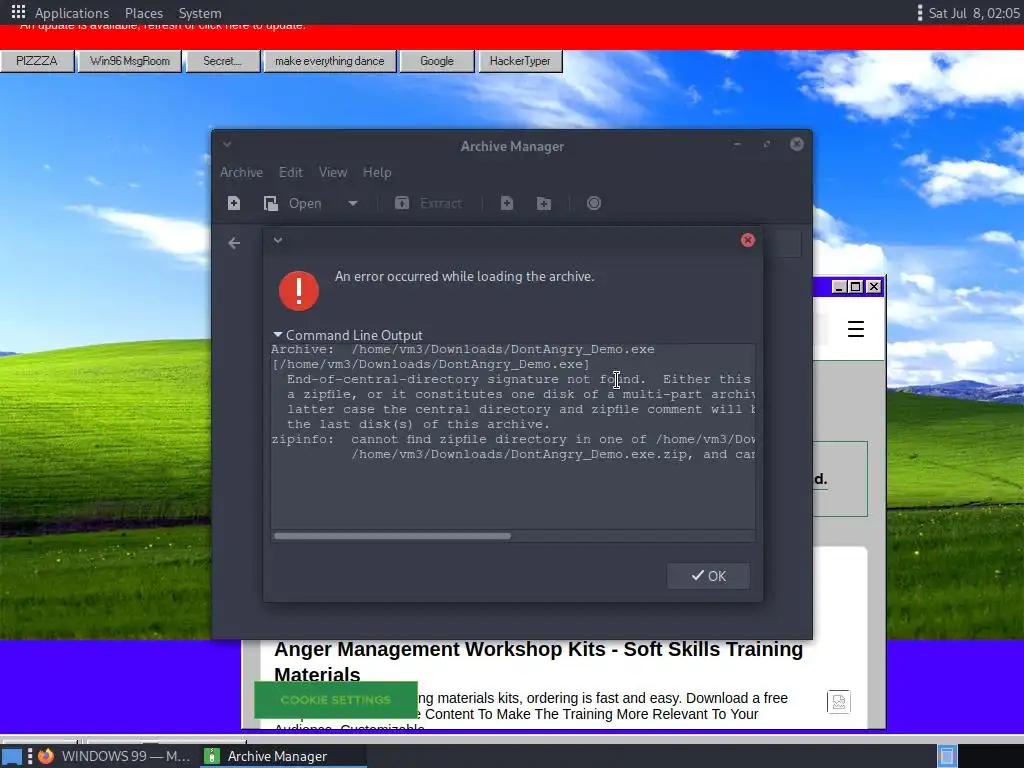The image size is (1024, 768).
Task: Click the COOKIE SETTINGS button
Action: coord(336,700)
